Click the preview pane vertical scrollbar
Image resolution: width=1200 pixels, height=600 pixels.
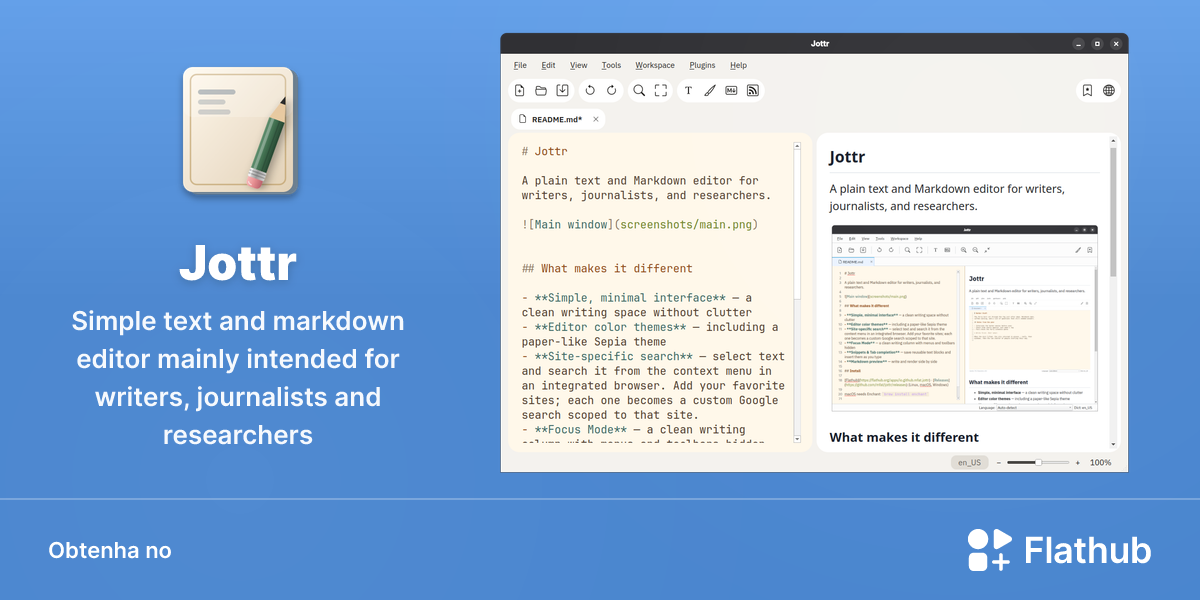[x=1113, y=293]
